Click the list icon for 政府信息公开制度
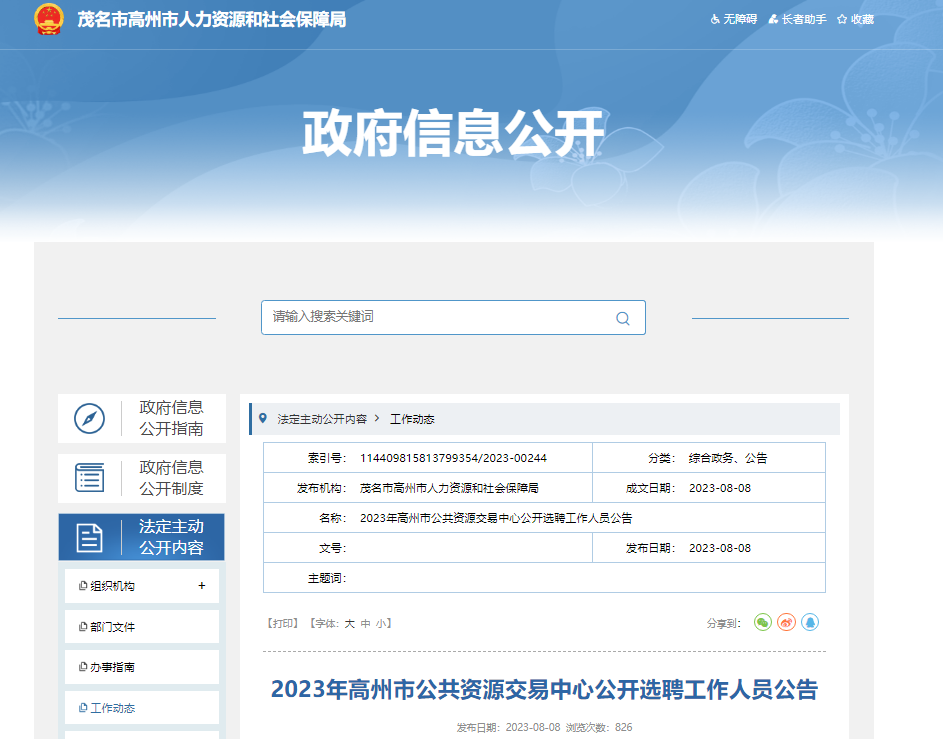 pyautogui.click(x=90, y=478)
